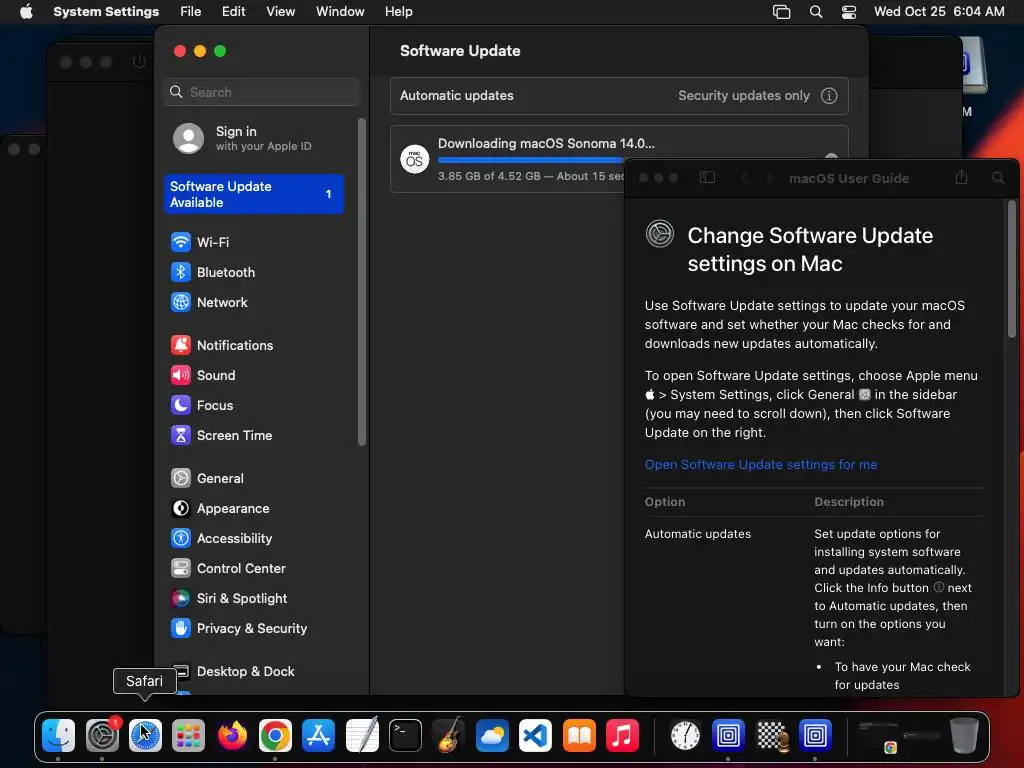Click the Search field in System Settings
Screen dimensions: 1024x768
pyautogui.click(x=261, y=92)
